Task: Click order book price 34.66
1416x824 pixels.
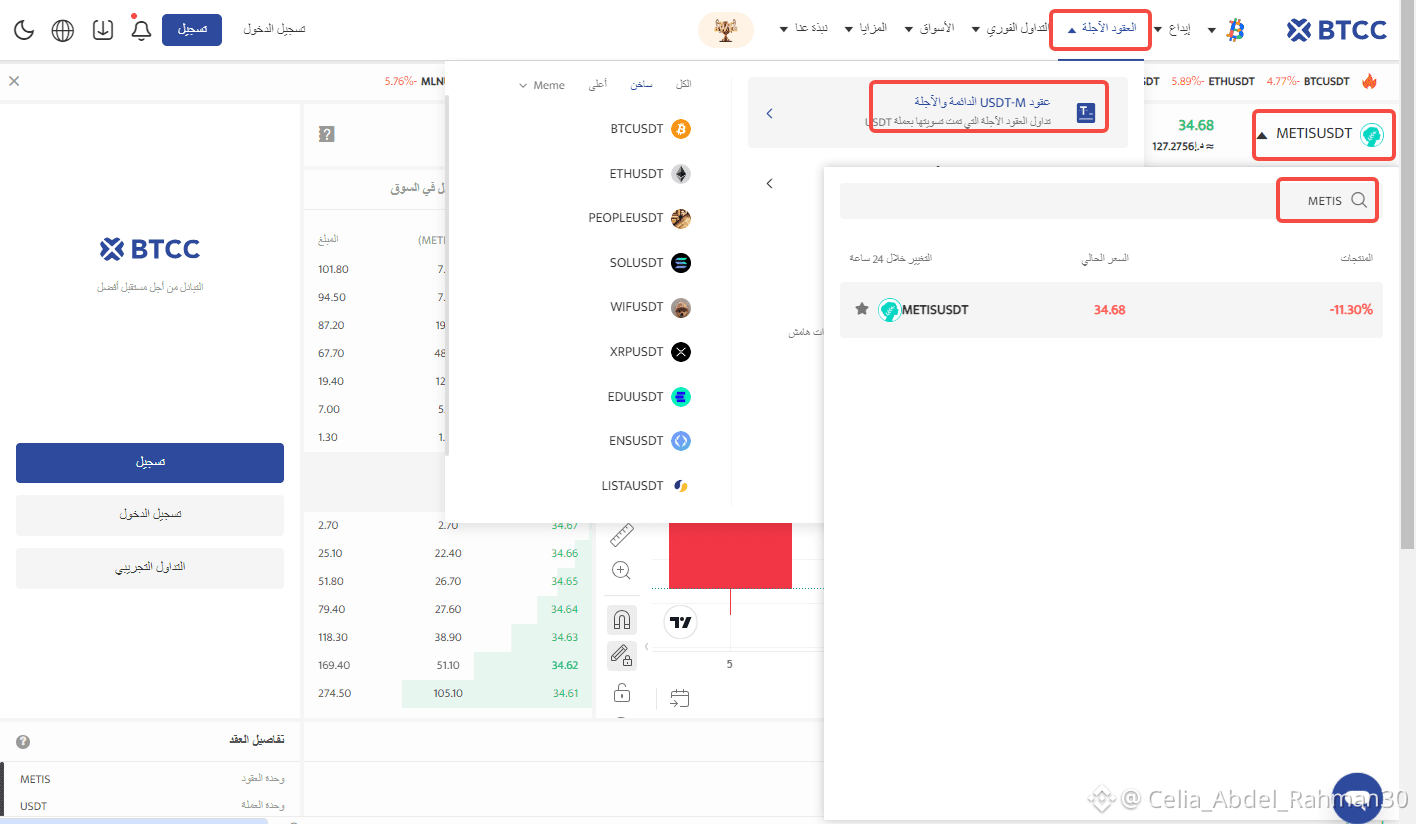Action: [564, 553]
